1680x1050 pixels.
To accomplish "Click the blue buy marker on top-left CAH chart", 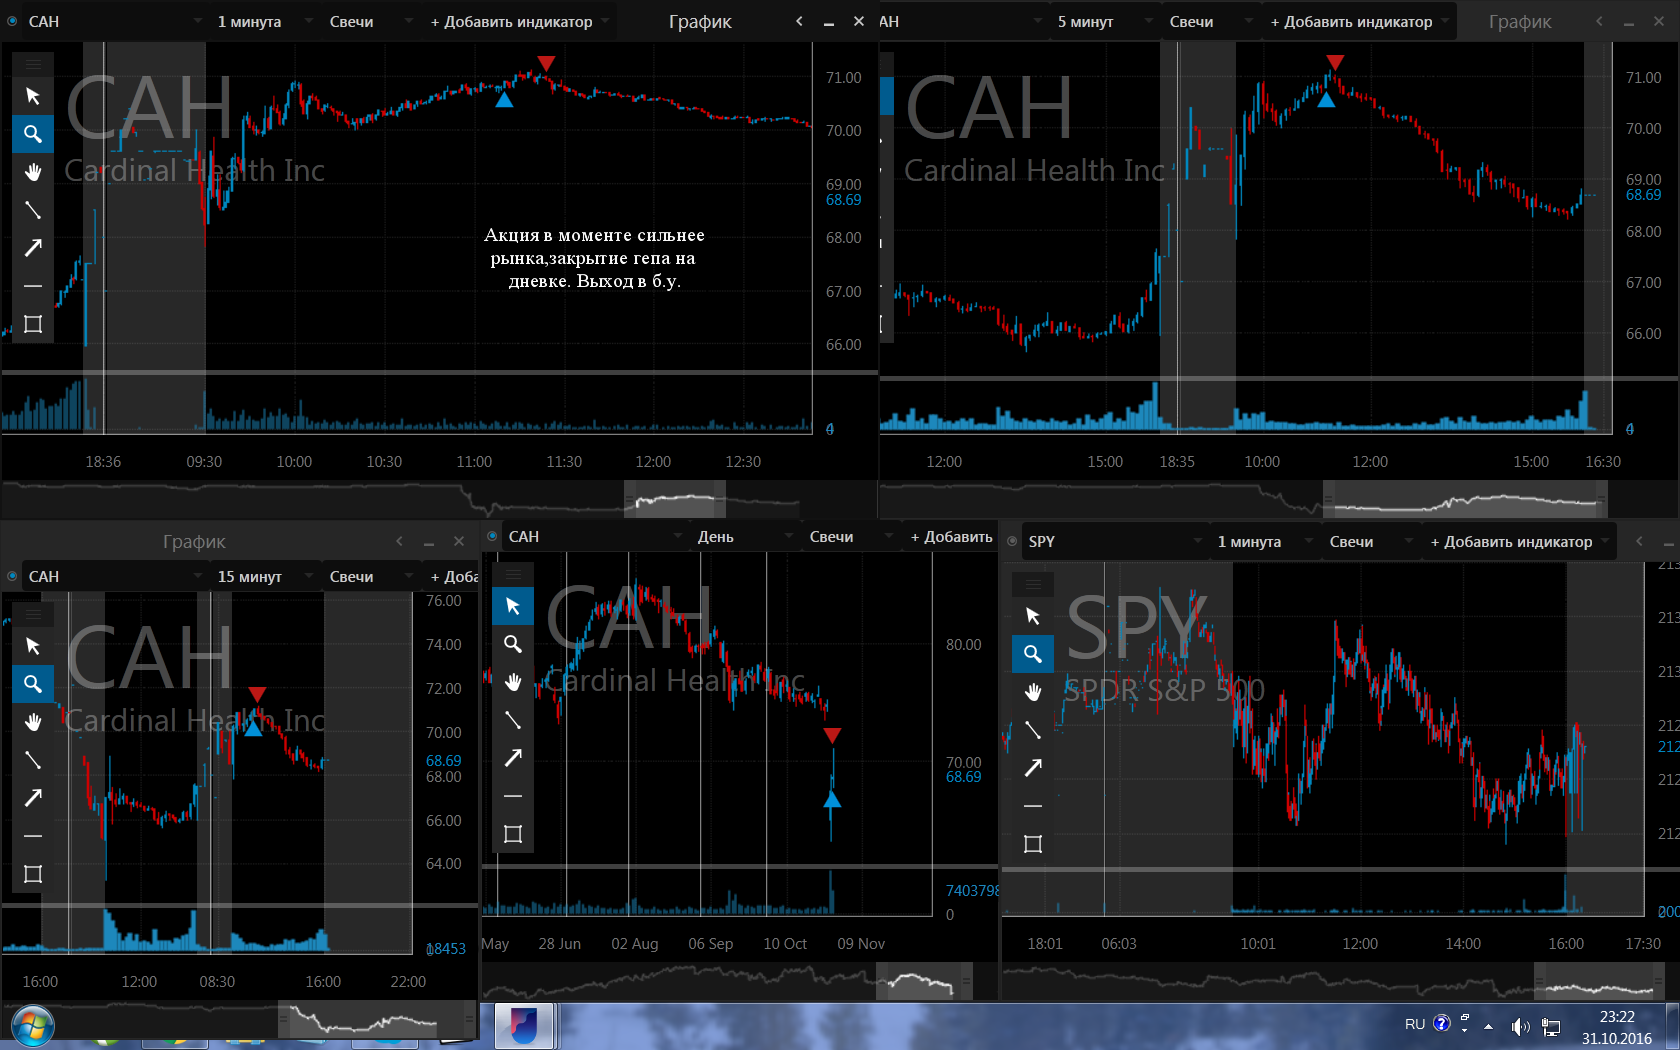I will [x=504, y=99].
